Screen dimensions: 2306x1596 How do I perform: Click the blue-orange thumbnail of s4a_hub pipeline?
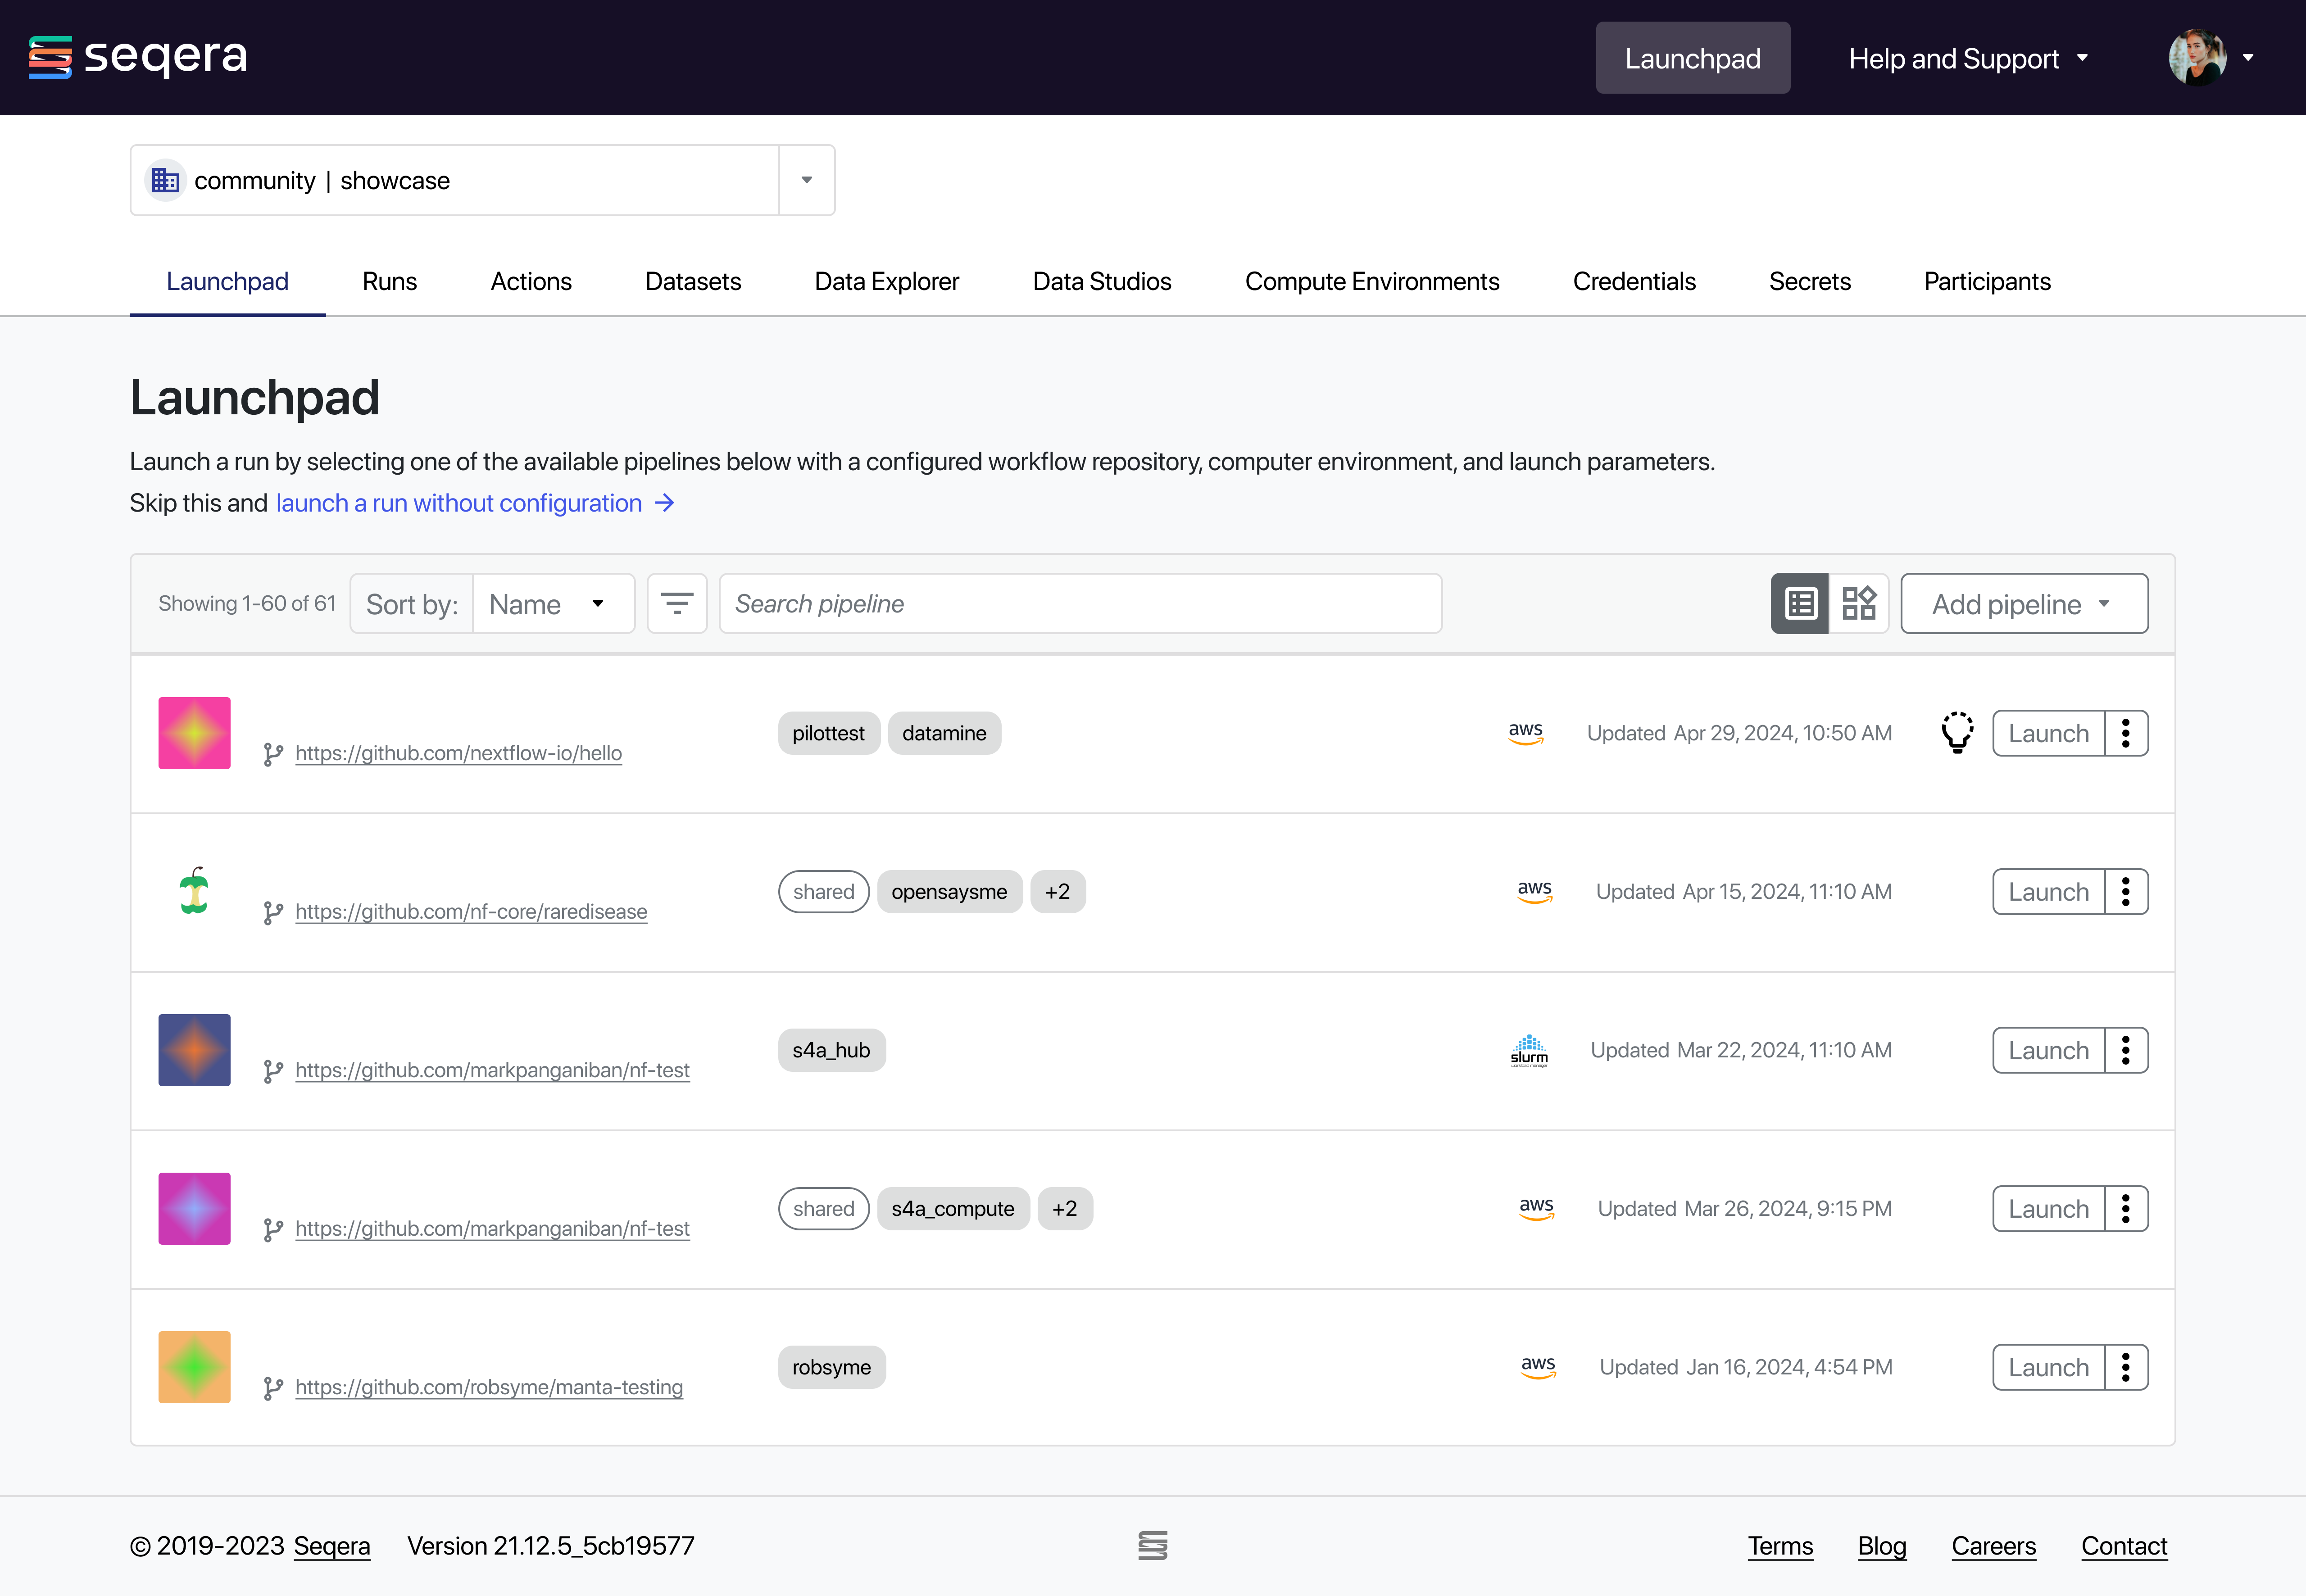[x=194, y=1050]
